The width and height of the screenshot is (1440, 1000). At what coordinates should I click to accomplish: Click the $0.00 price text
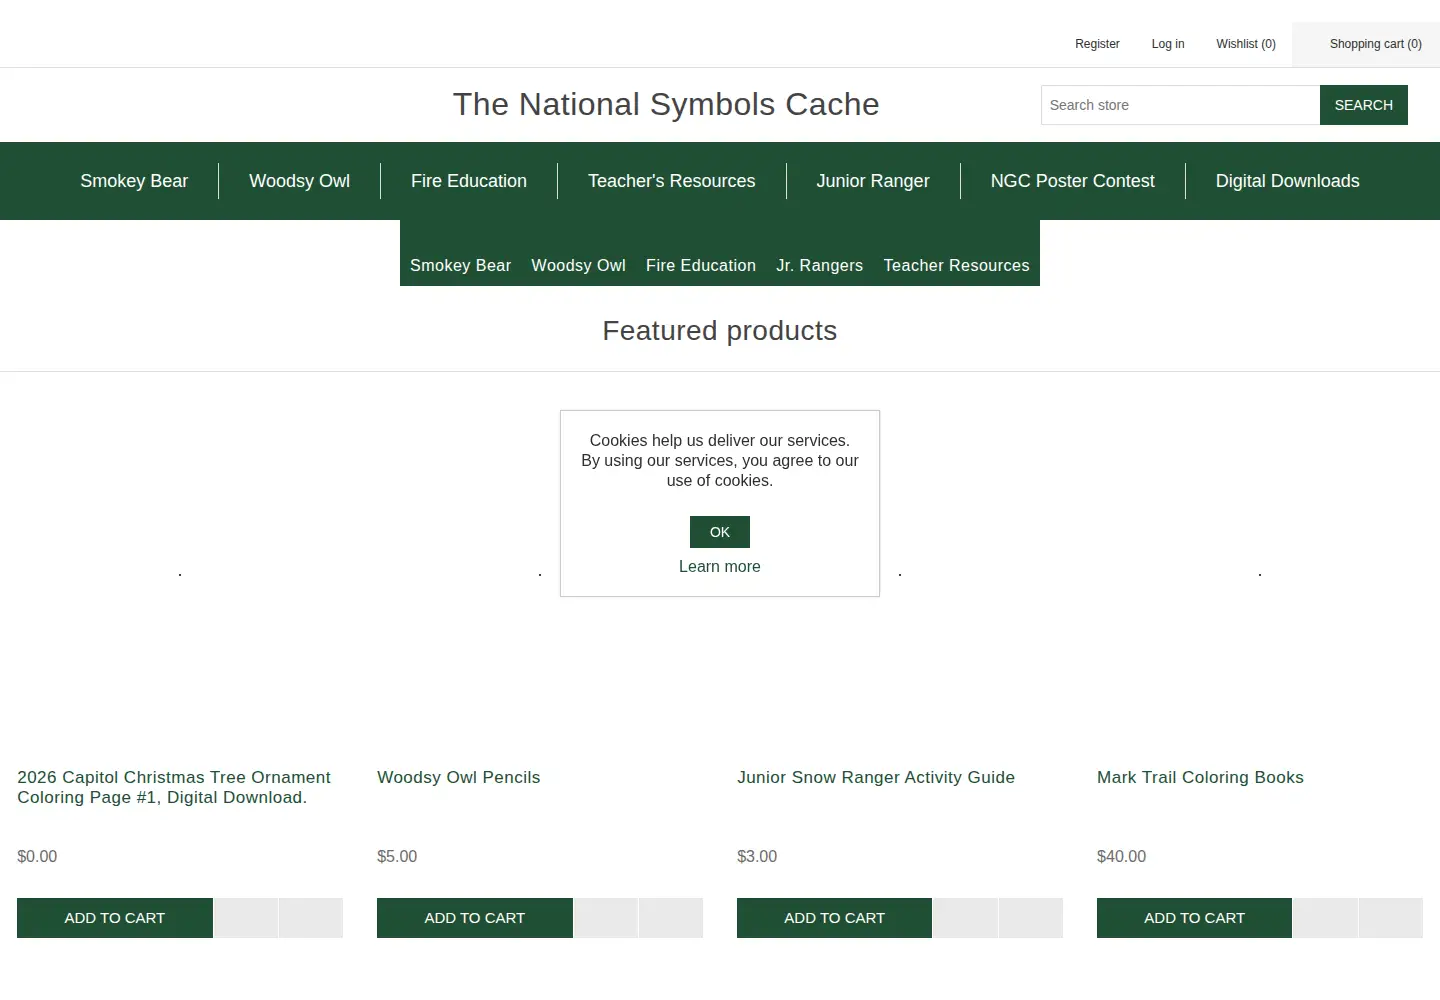coord(37,856)
